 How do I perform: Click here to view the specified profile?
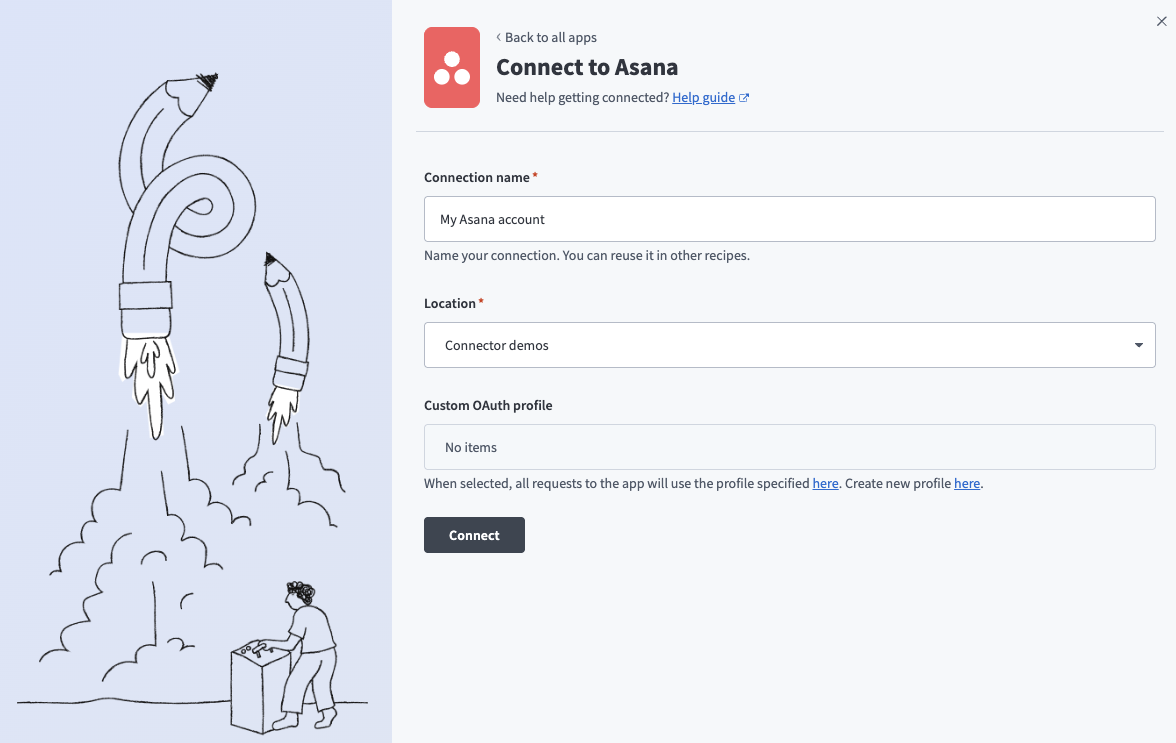(x=825, y=483)
